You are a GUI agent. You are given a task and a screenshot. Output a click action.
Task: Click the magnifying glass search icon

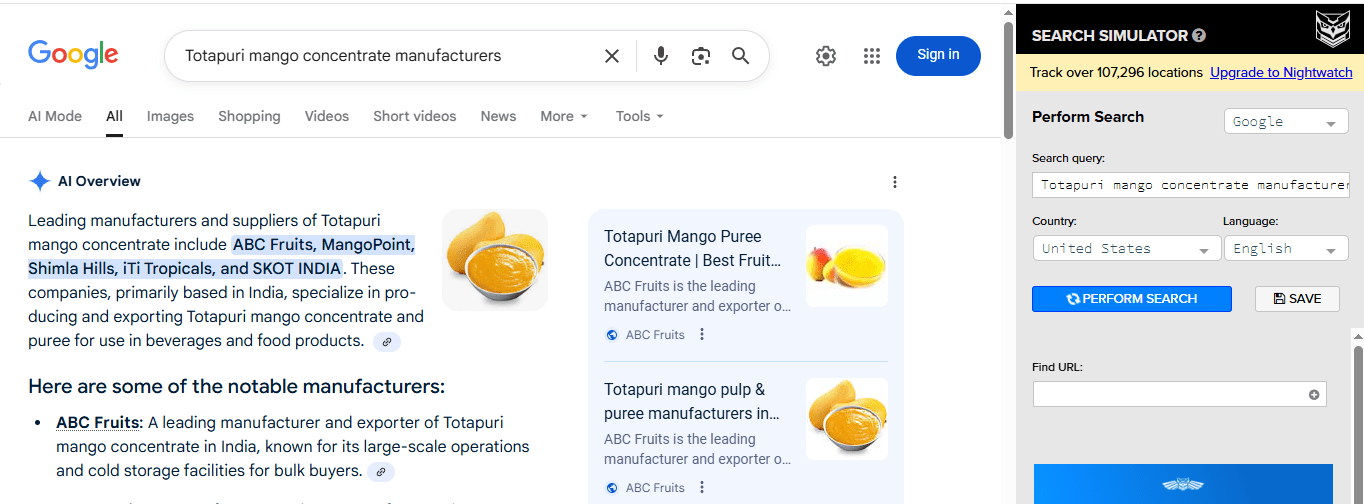740,56
